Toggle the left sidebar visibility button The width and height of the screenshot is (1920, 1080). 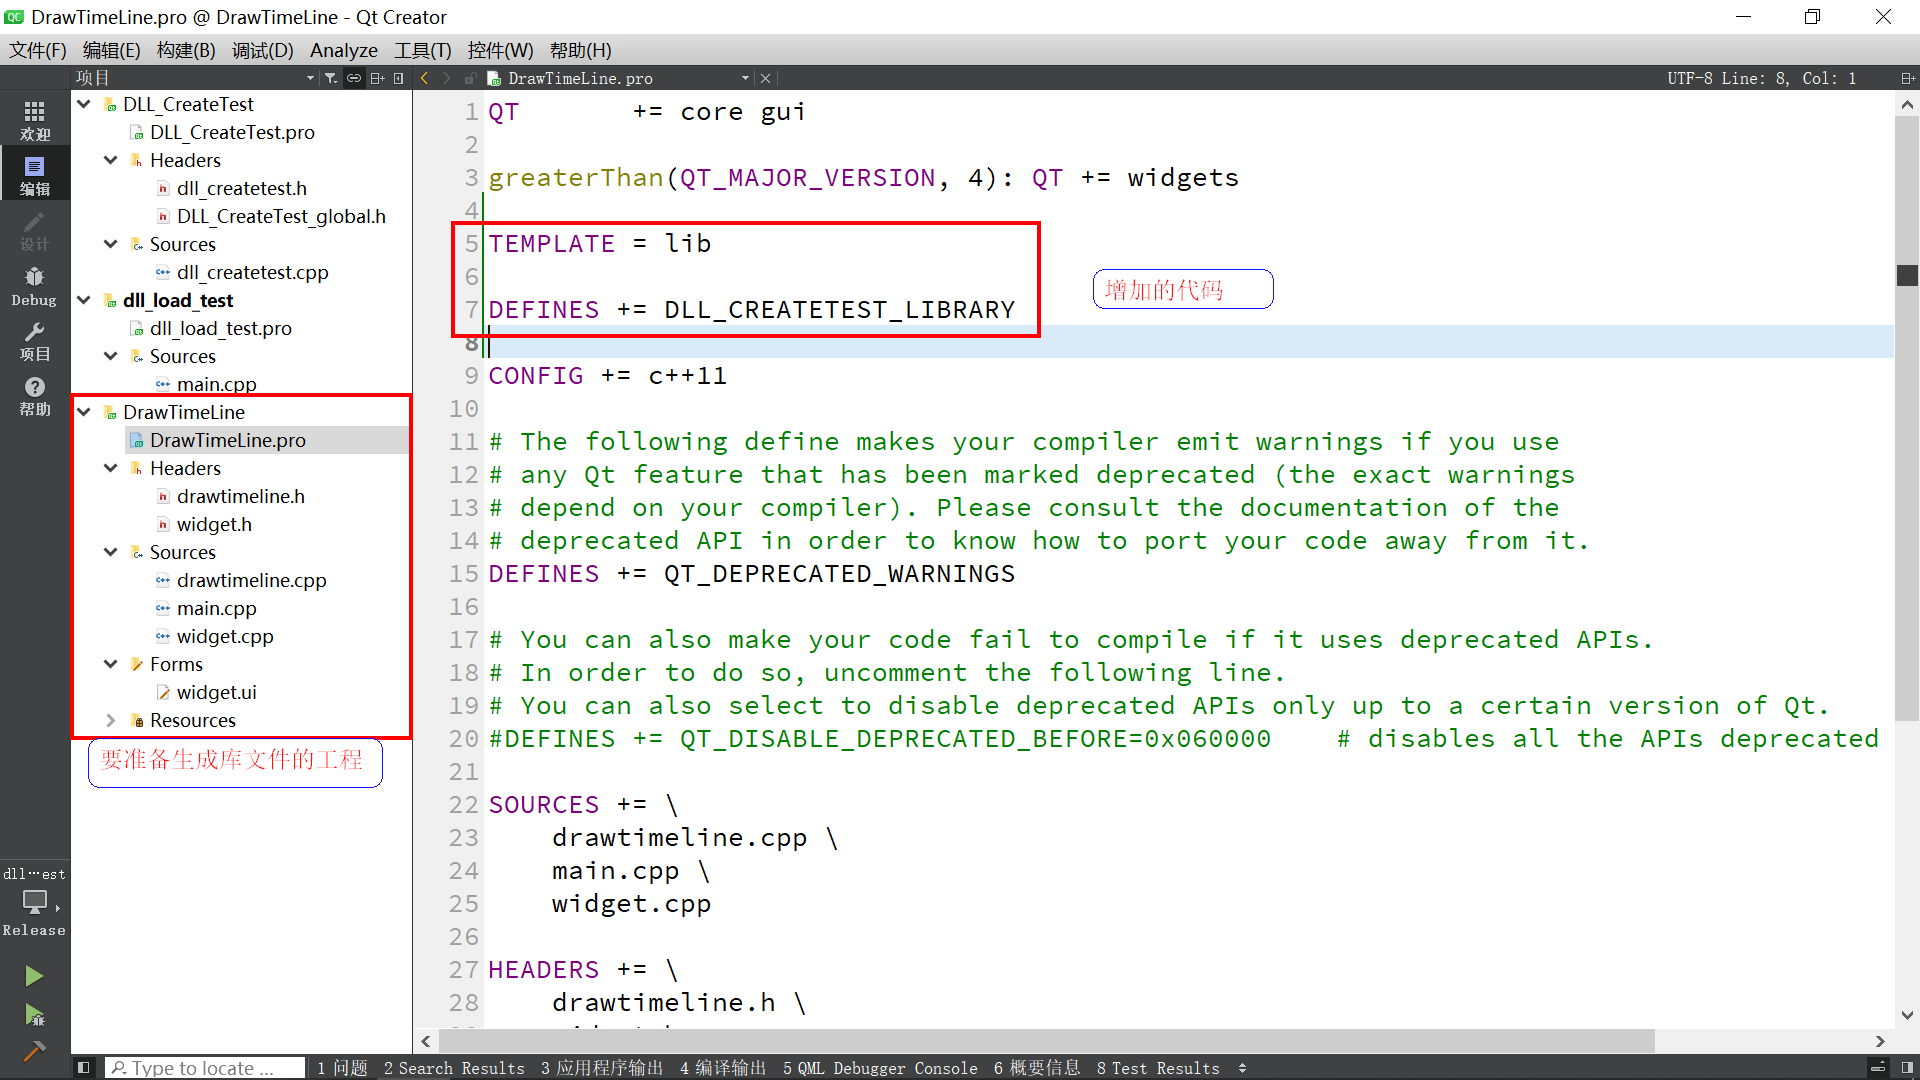point(84,1068)
